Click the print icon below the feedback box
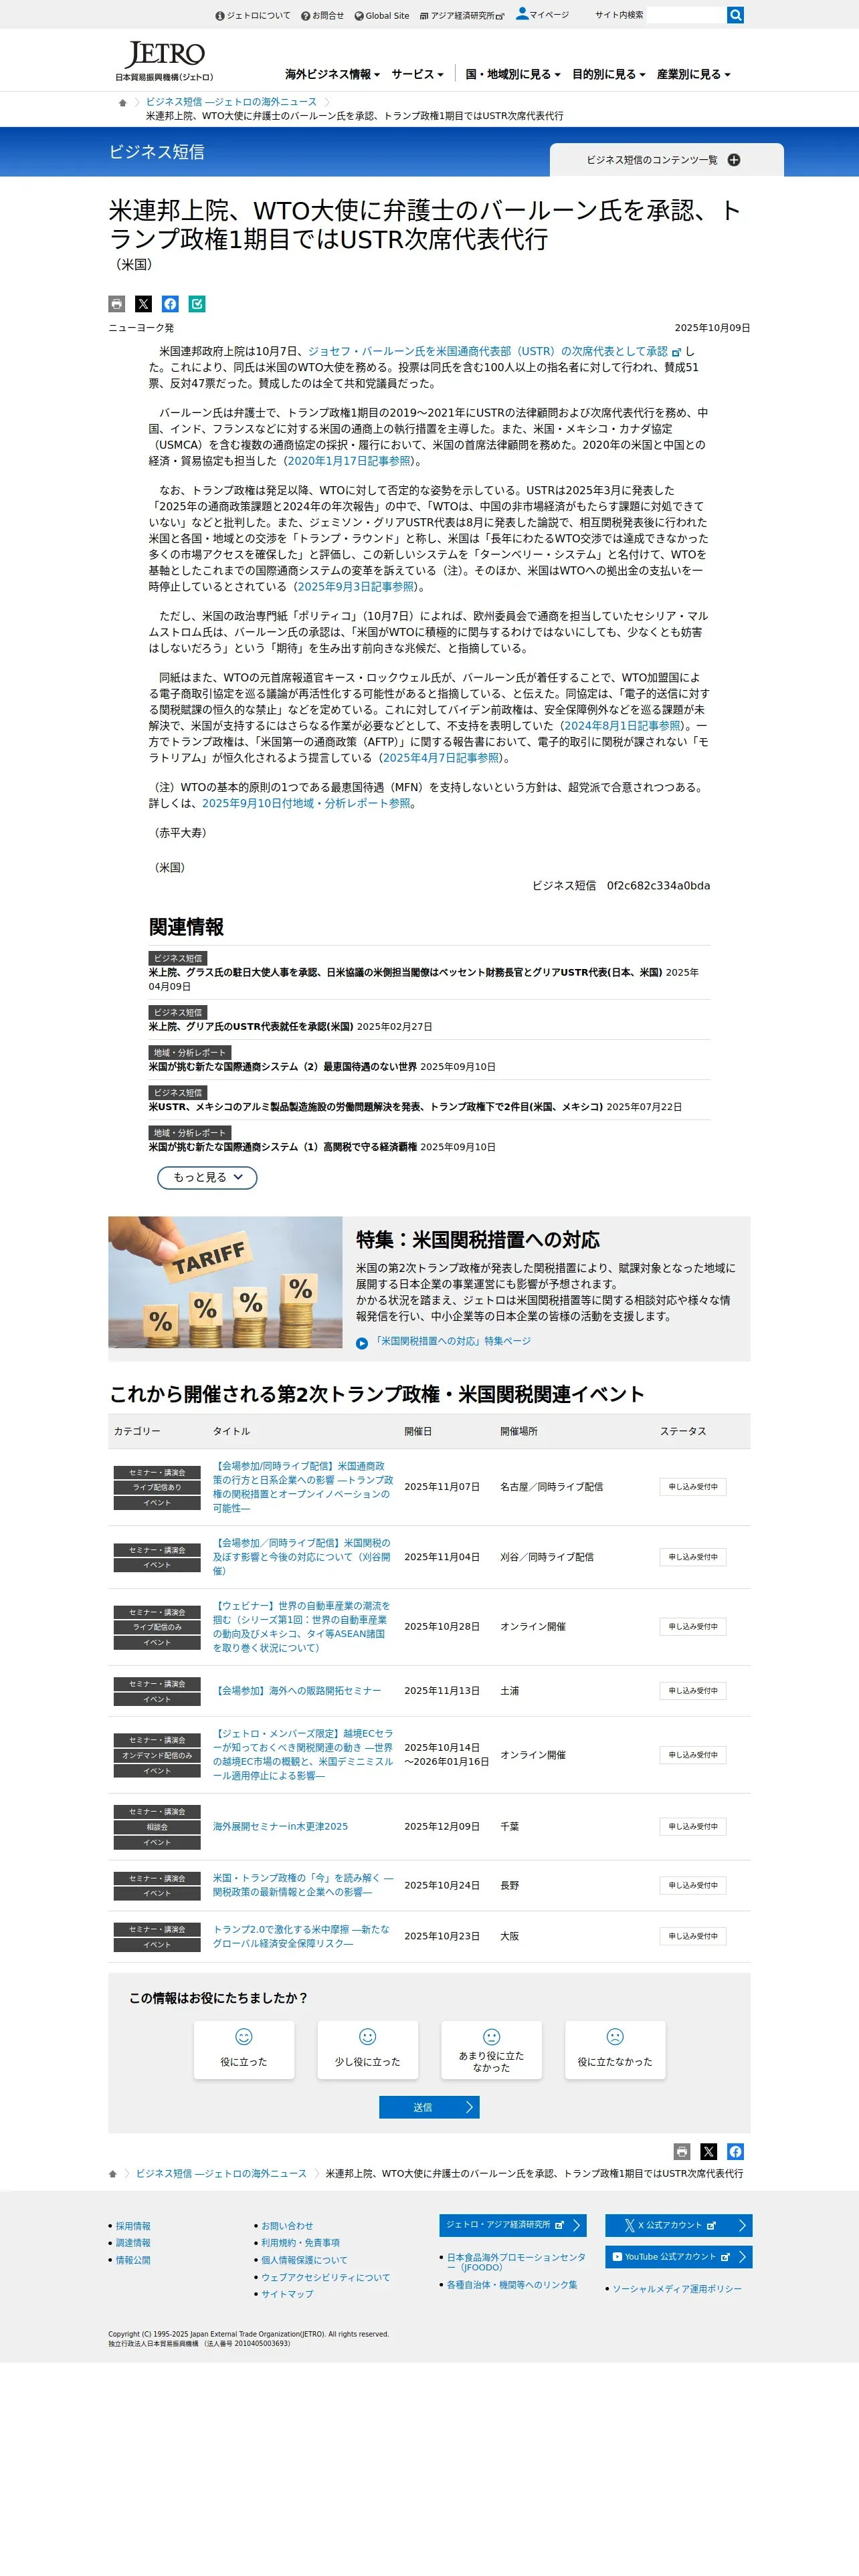 pyautogui.click(x=682, y=2151)
